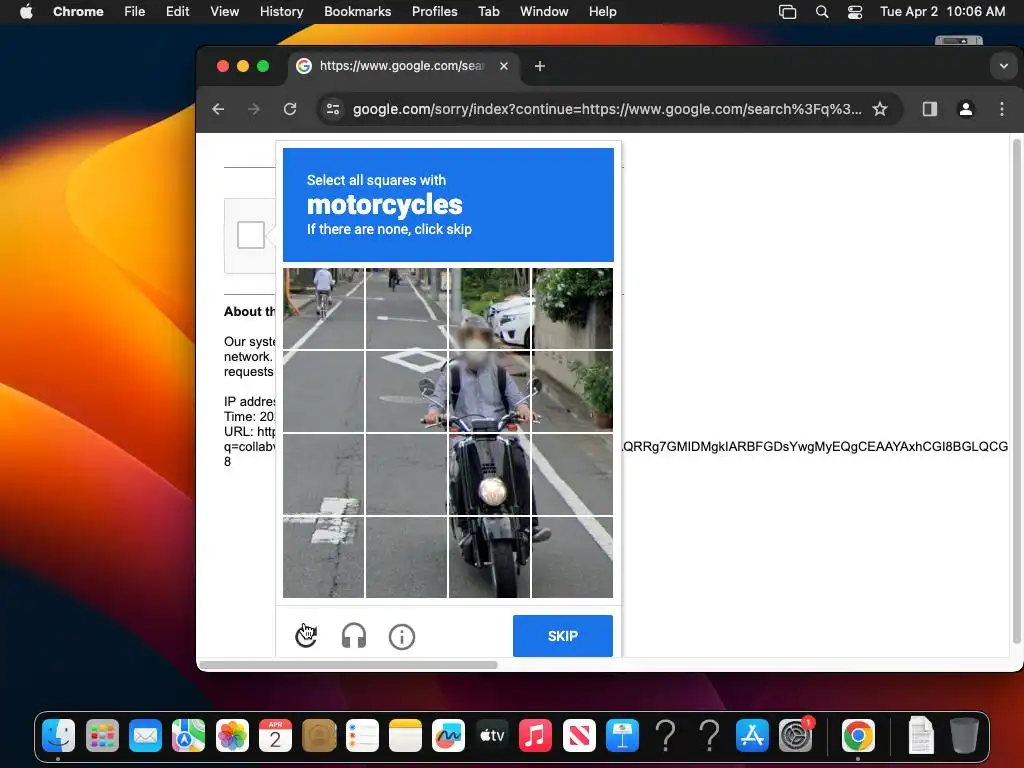Open the captcha help info icon
The height and width of the screenshot is (768, 1024).
[x=402, y=636]
